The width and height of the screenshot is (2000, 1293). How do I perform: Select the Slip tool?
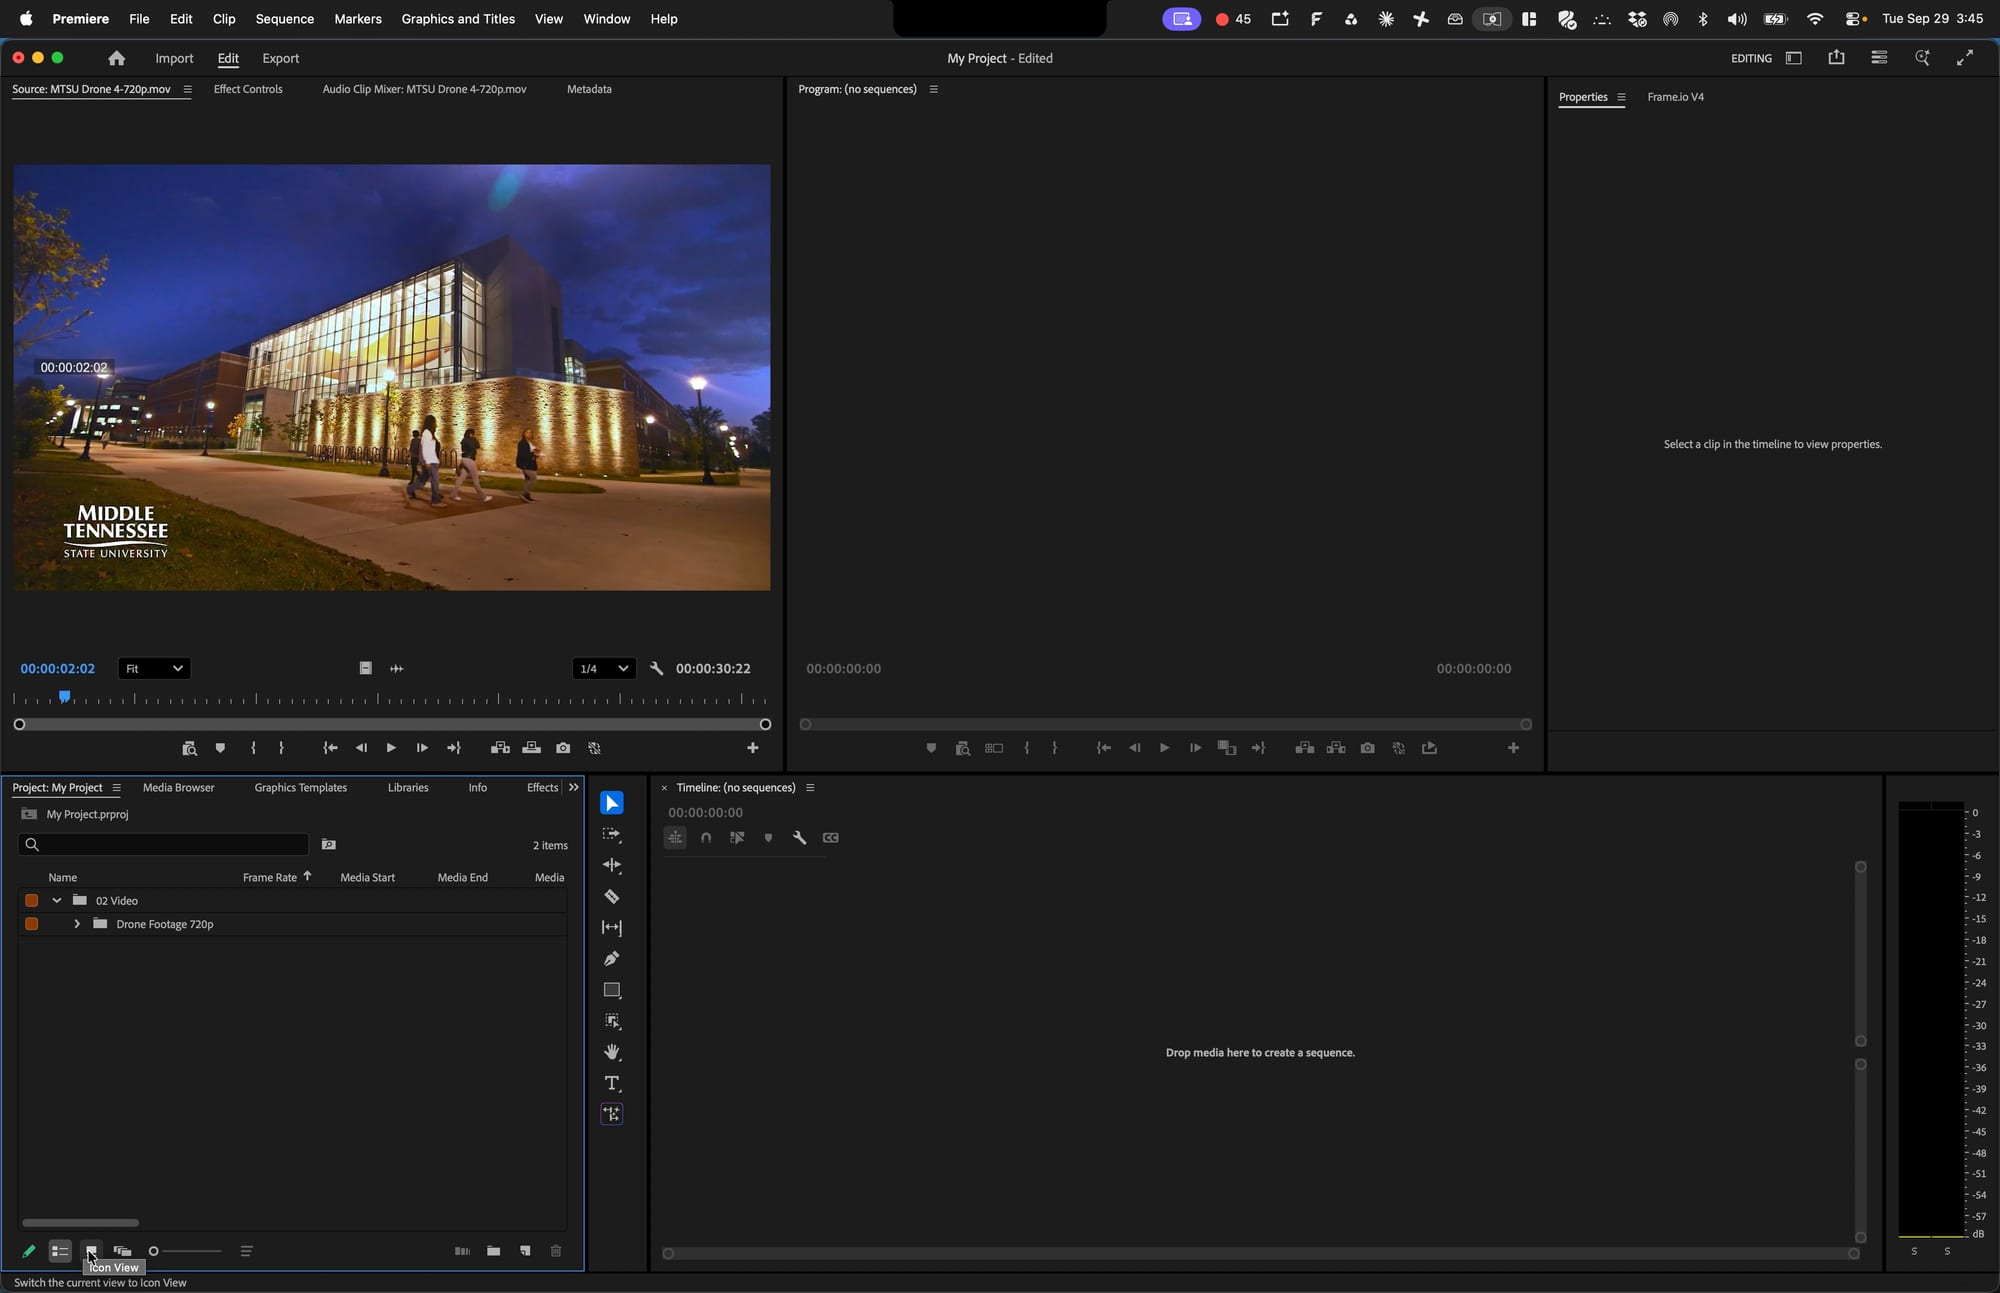(612, 928)
